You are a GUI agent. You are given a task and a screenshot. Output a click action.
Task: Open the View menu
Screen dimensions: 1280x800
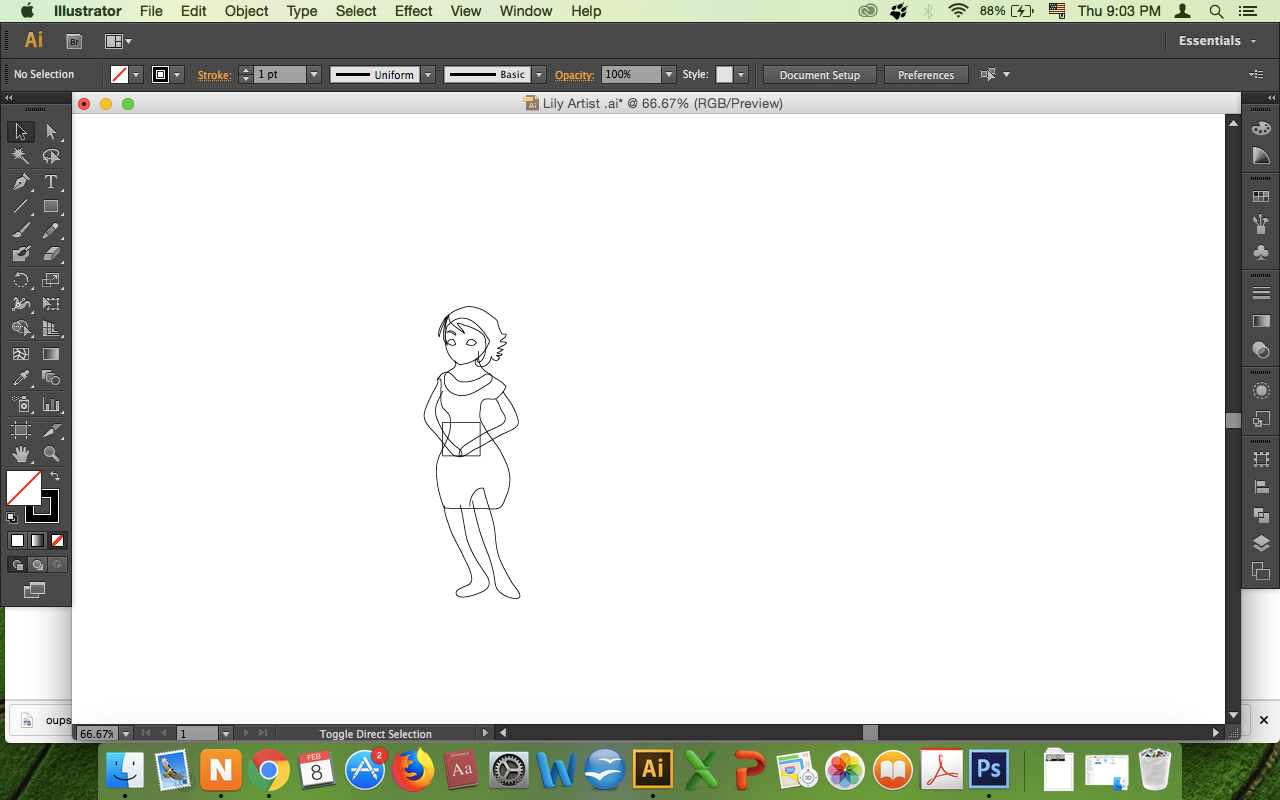point(466,11)
